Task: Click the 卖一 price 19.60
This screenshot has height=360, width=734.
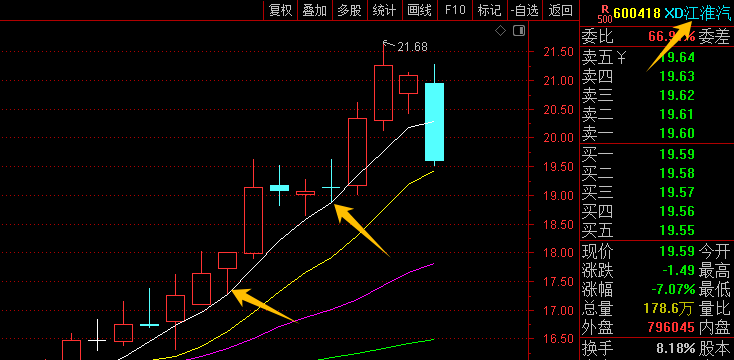Action: (x=677, y=134)
